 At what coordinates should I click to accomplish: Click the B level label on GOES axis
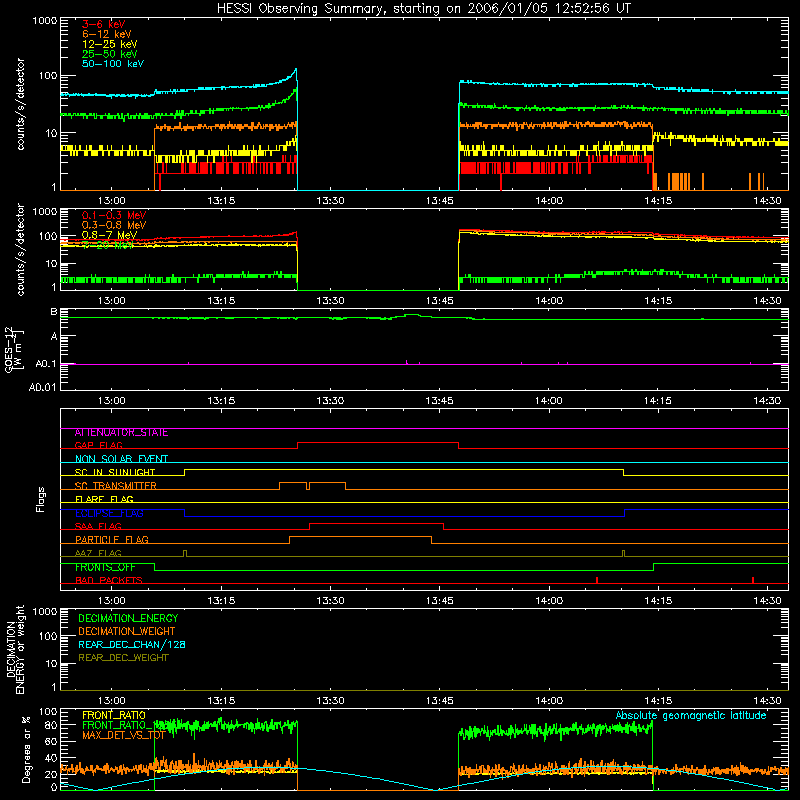point(54,312)
